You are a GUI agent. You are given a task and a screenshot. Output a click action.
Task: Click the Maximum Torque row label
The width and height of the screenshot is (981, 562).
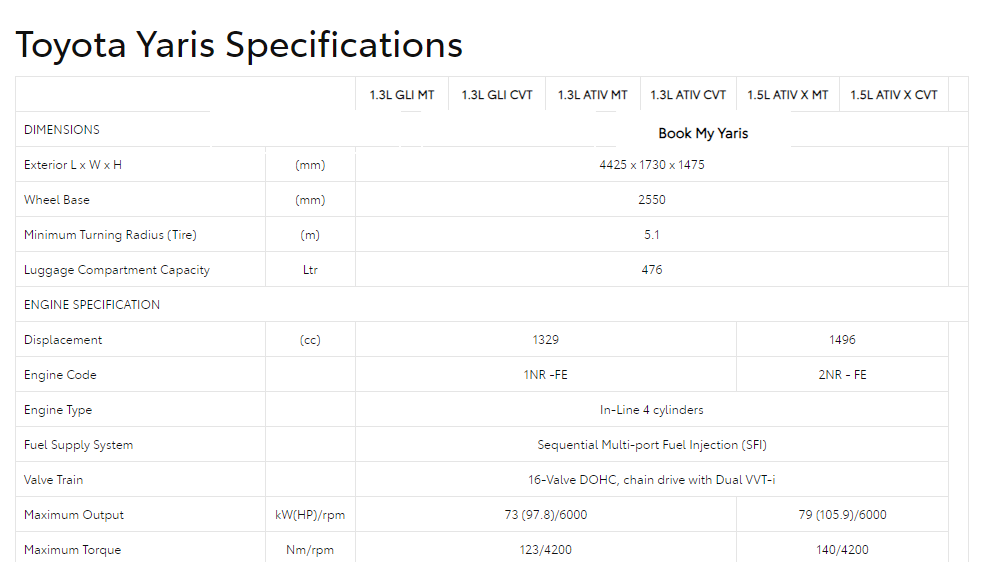[x=73, y=550]
